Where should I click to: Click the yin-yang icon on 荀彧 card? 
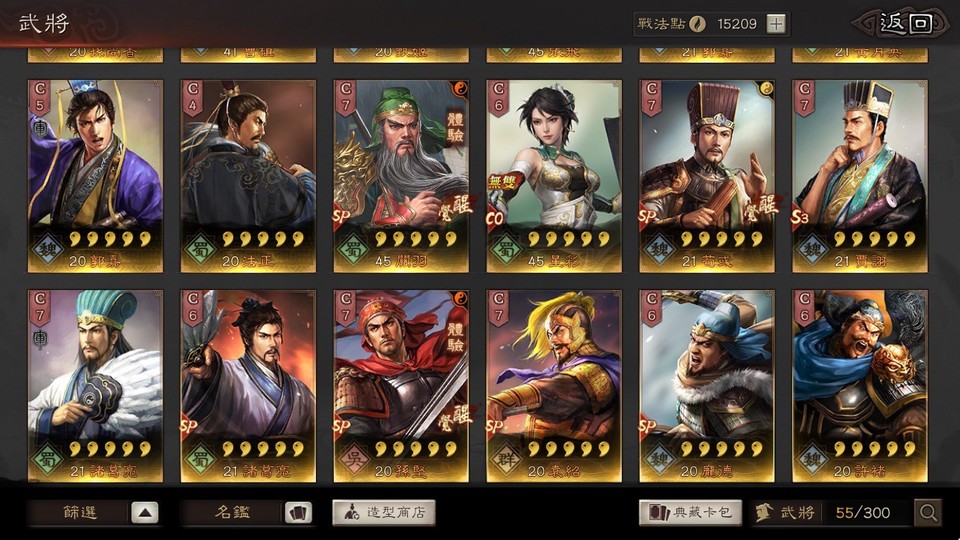[765, 89]
